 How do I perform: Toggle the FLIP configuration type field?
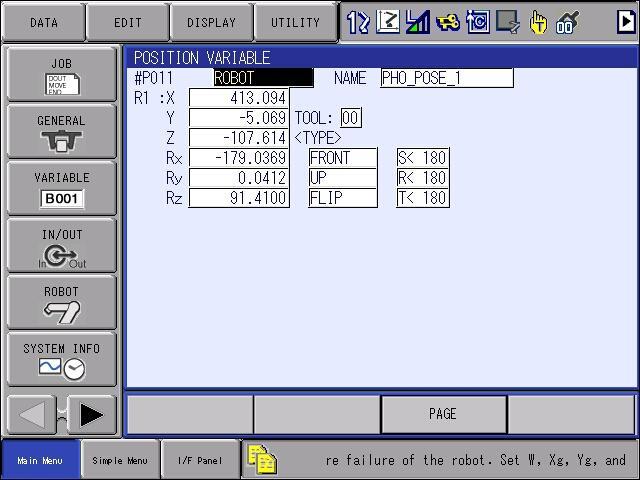tap(343, 198)
